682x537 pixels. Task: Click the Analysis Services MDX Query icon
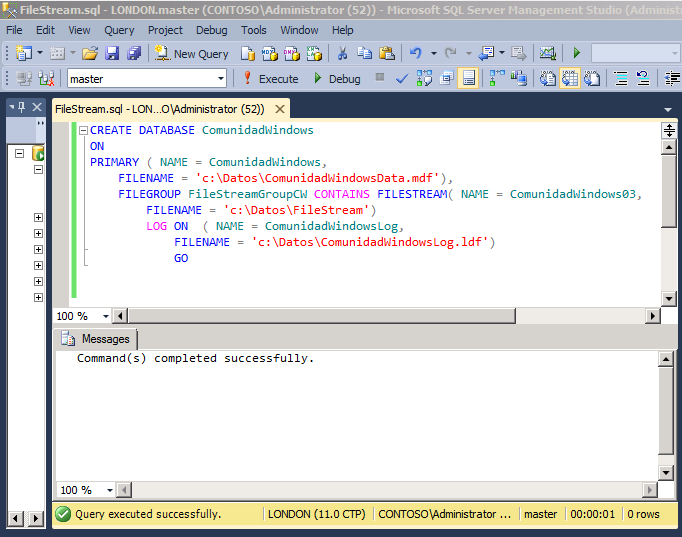coord(270,53)
